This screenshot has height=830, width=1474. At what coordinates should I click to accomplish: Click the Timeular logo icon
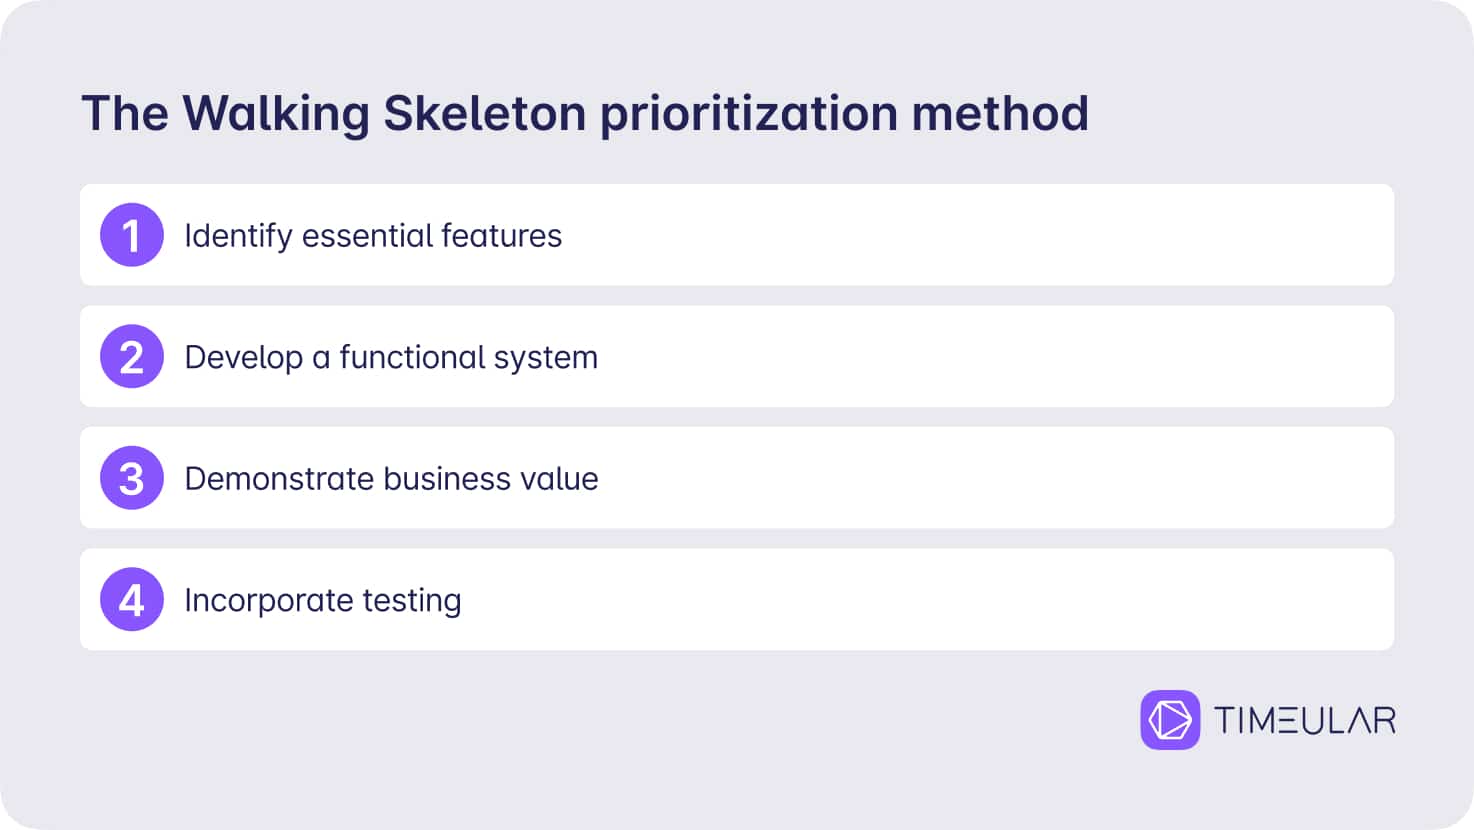[1170, 720]
